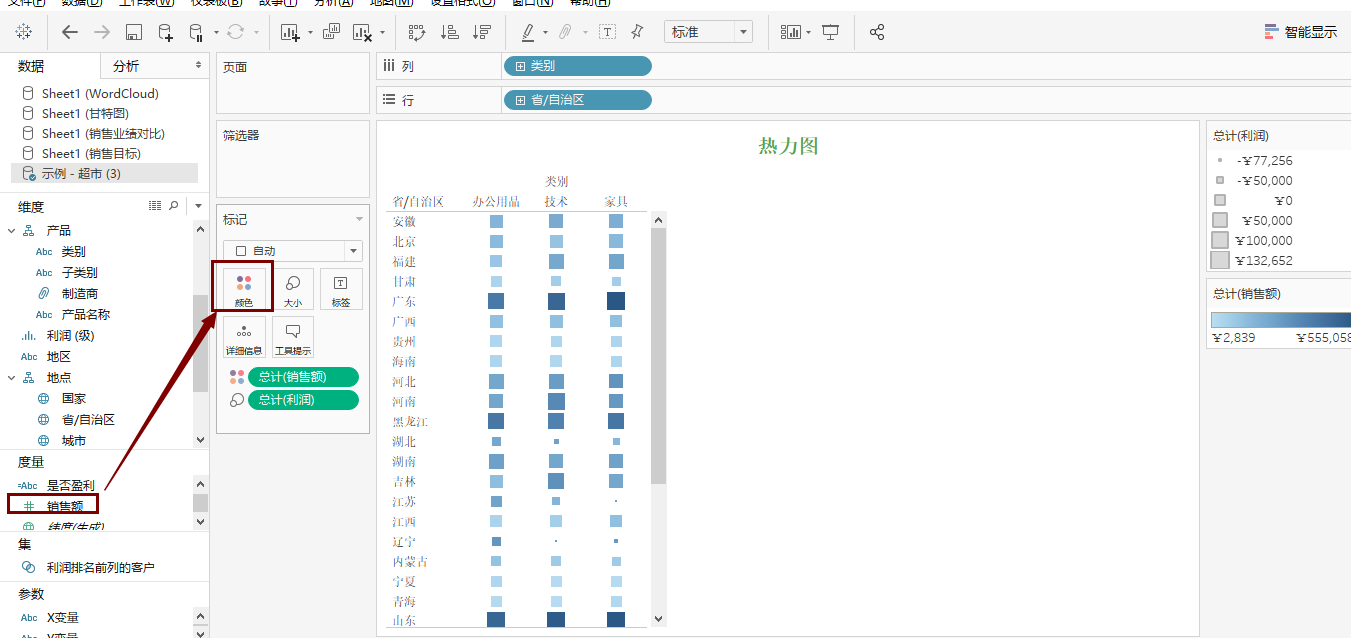The width and height of the screenshot is (1351, 638).
Task: Open the highlight dropdown arrow
Action: [545, 33]
